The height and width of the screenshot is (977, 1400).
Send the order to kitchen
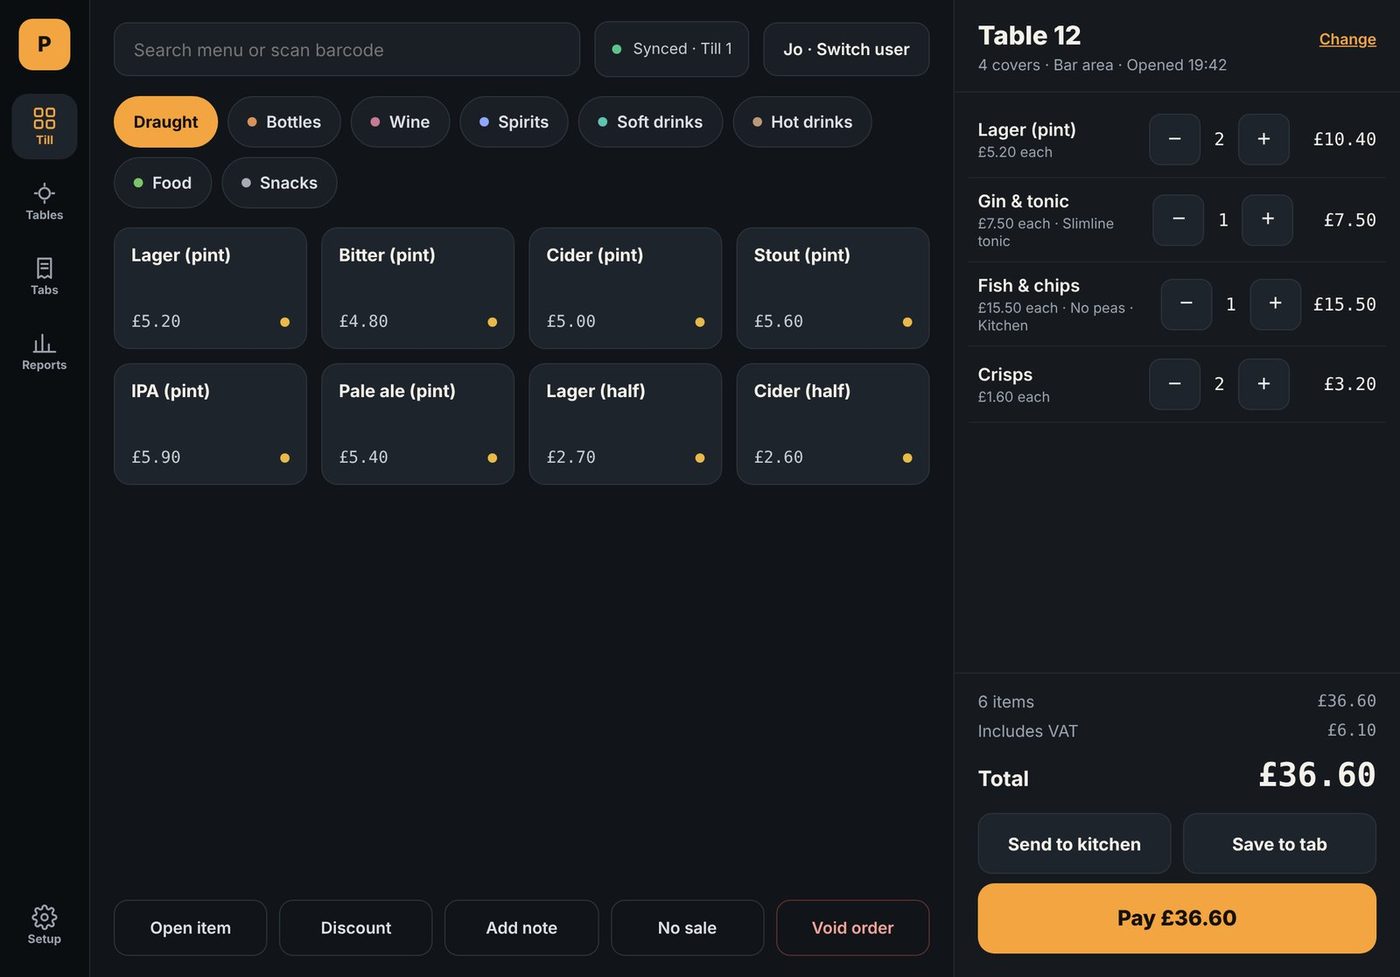pos(1074,844)
